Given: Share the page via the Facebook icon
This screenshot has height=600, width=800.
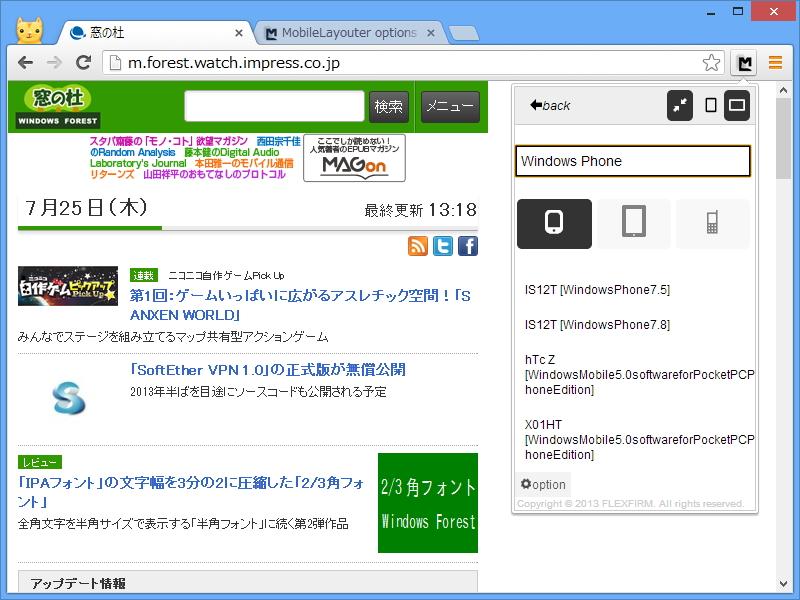Looking at the screenshot, I should click(x=467, y=246).
